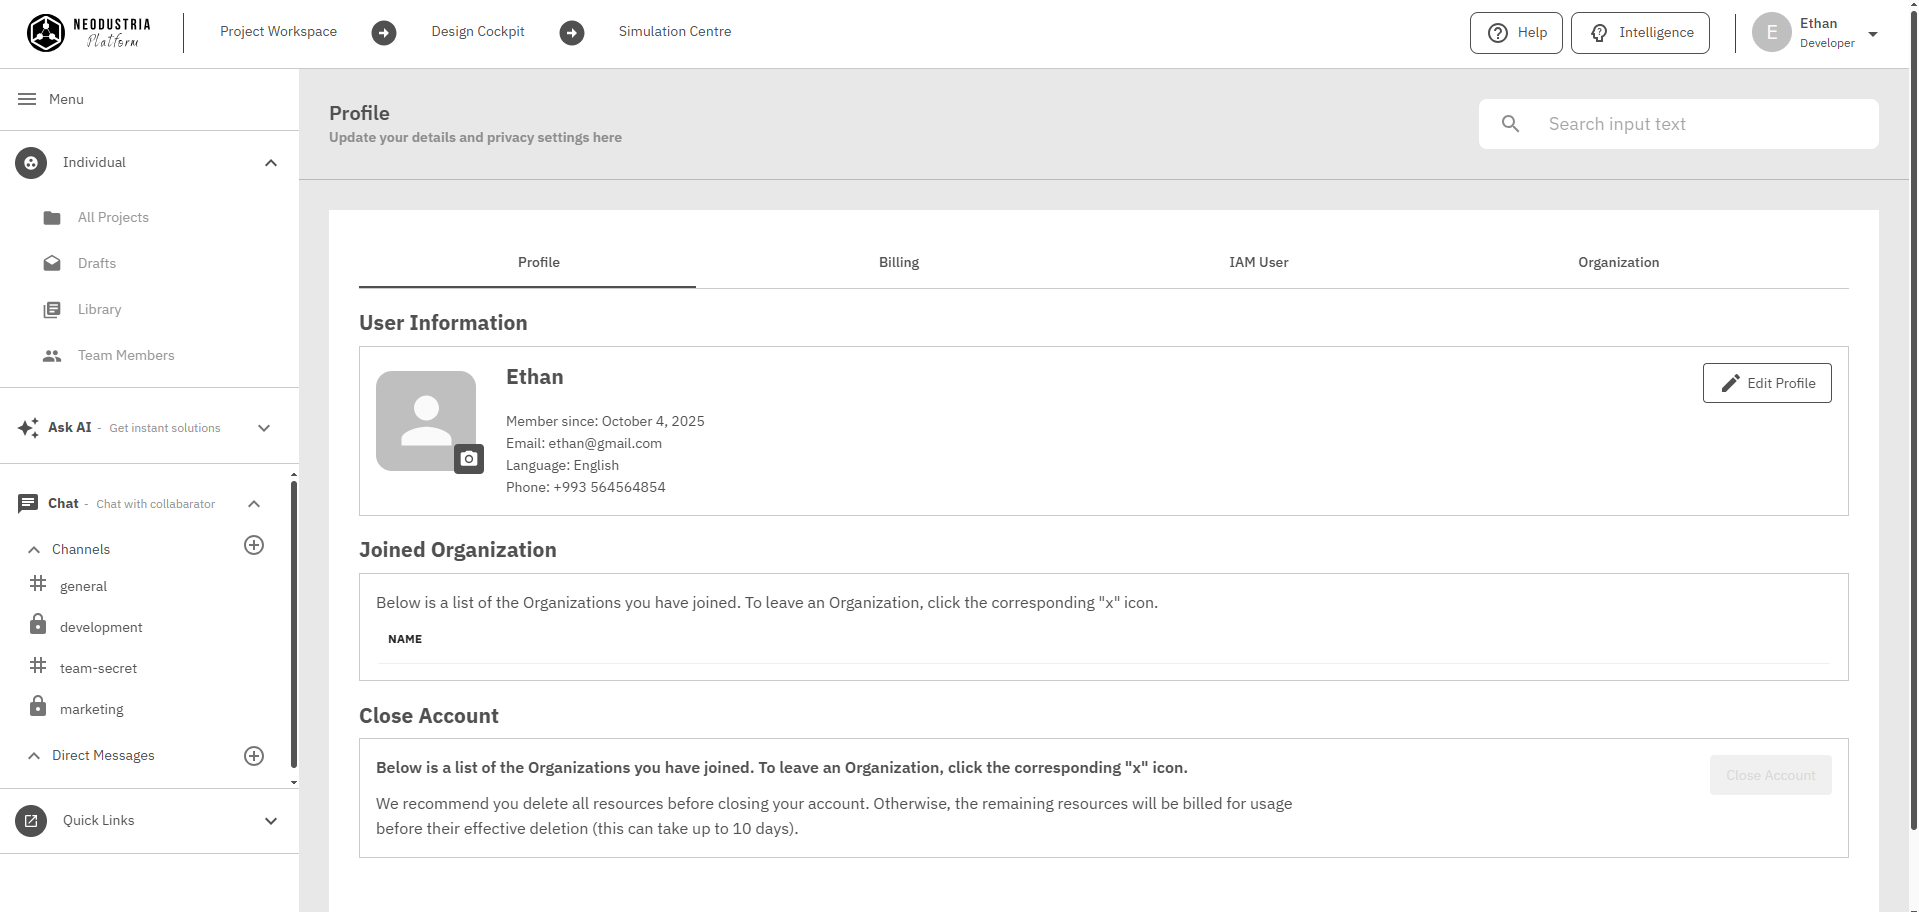This screenshot has width=1919, height=912.
Task: Click the Edit Profile button
Action: point(1766,383)
